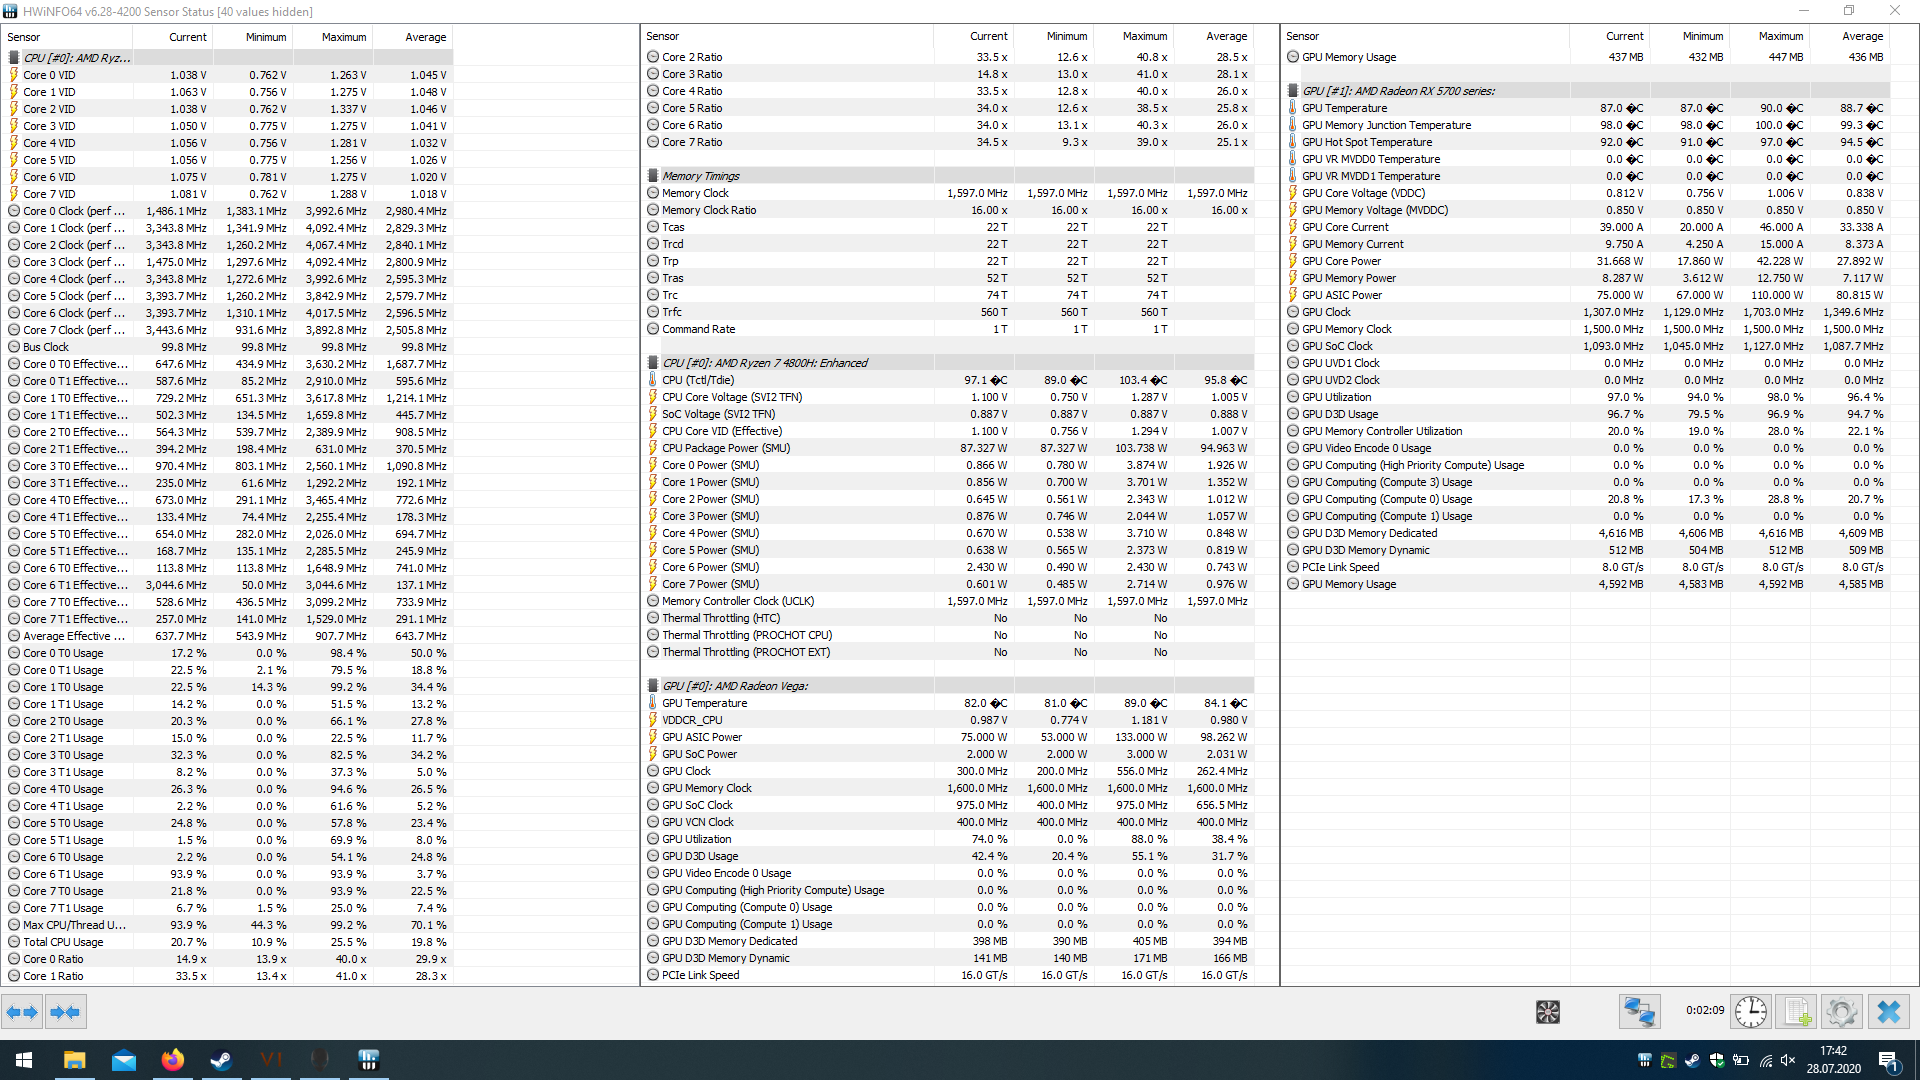
Task: Click the expand columns arrows button
Action: [21, 1012]
